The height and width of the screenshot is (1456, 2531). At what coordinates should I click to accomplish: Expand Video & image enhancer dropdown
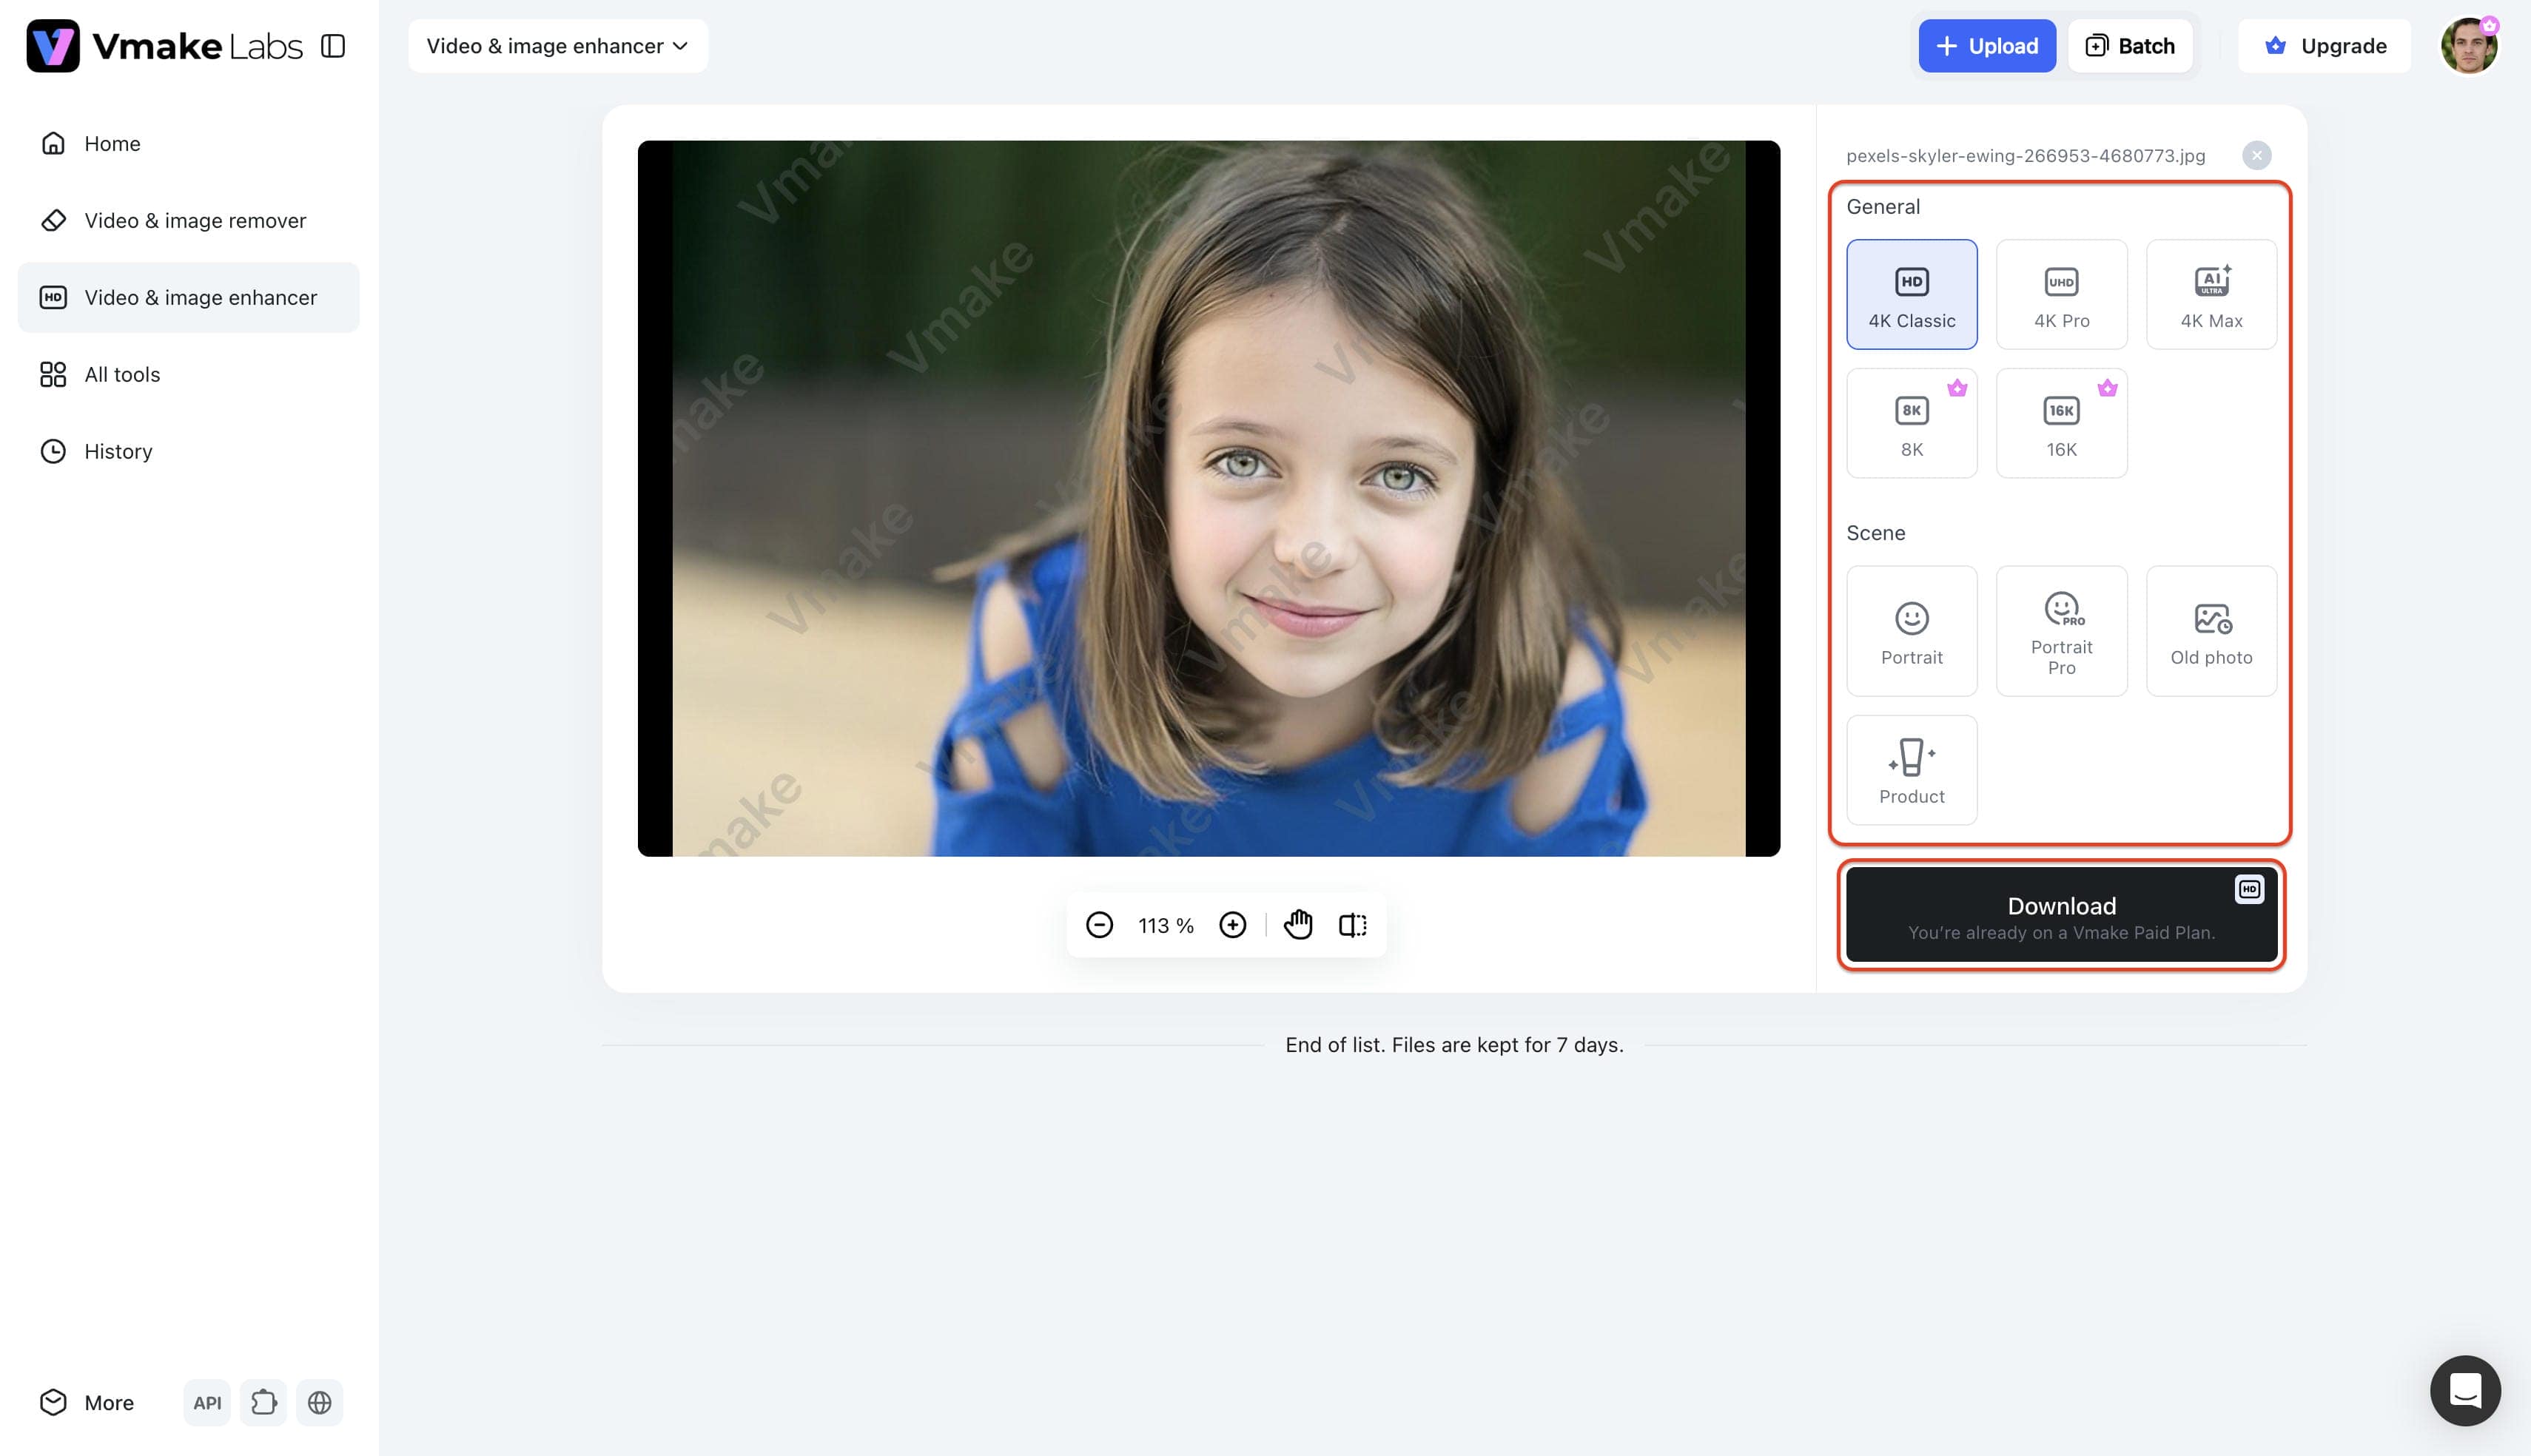pyautogui.click(x=558, y=46)
